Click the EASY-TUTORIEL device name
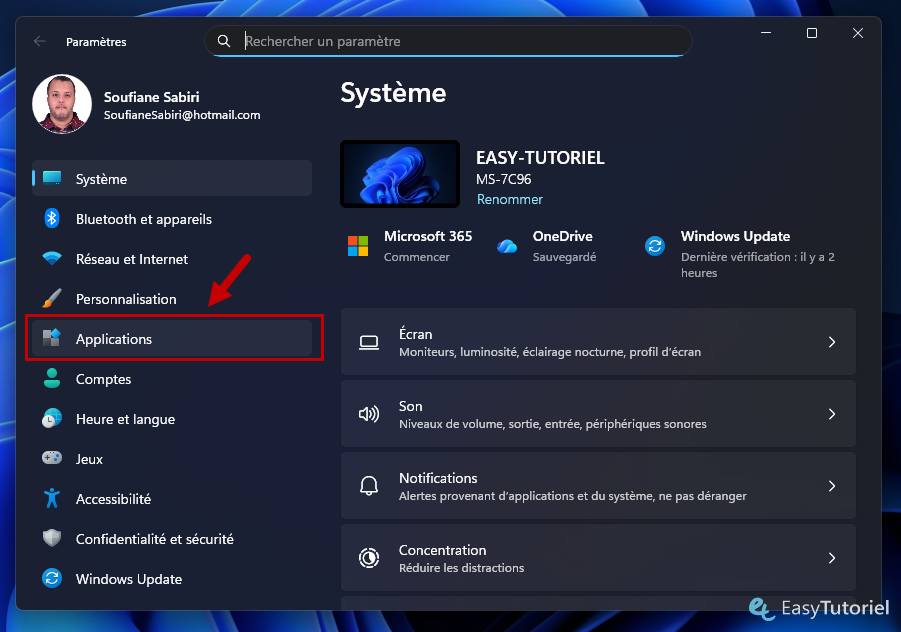 (540, 157)
